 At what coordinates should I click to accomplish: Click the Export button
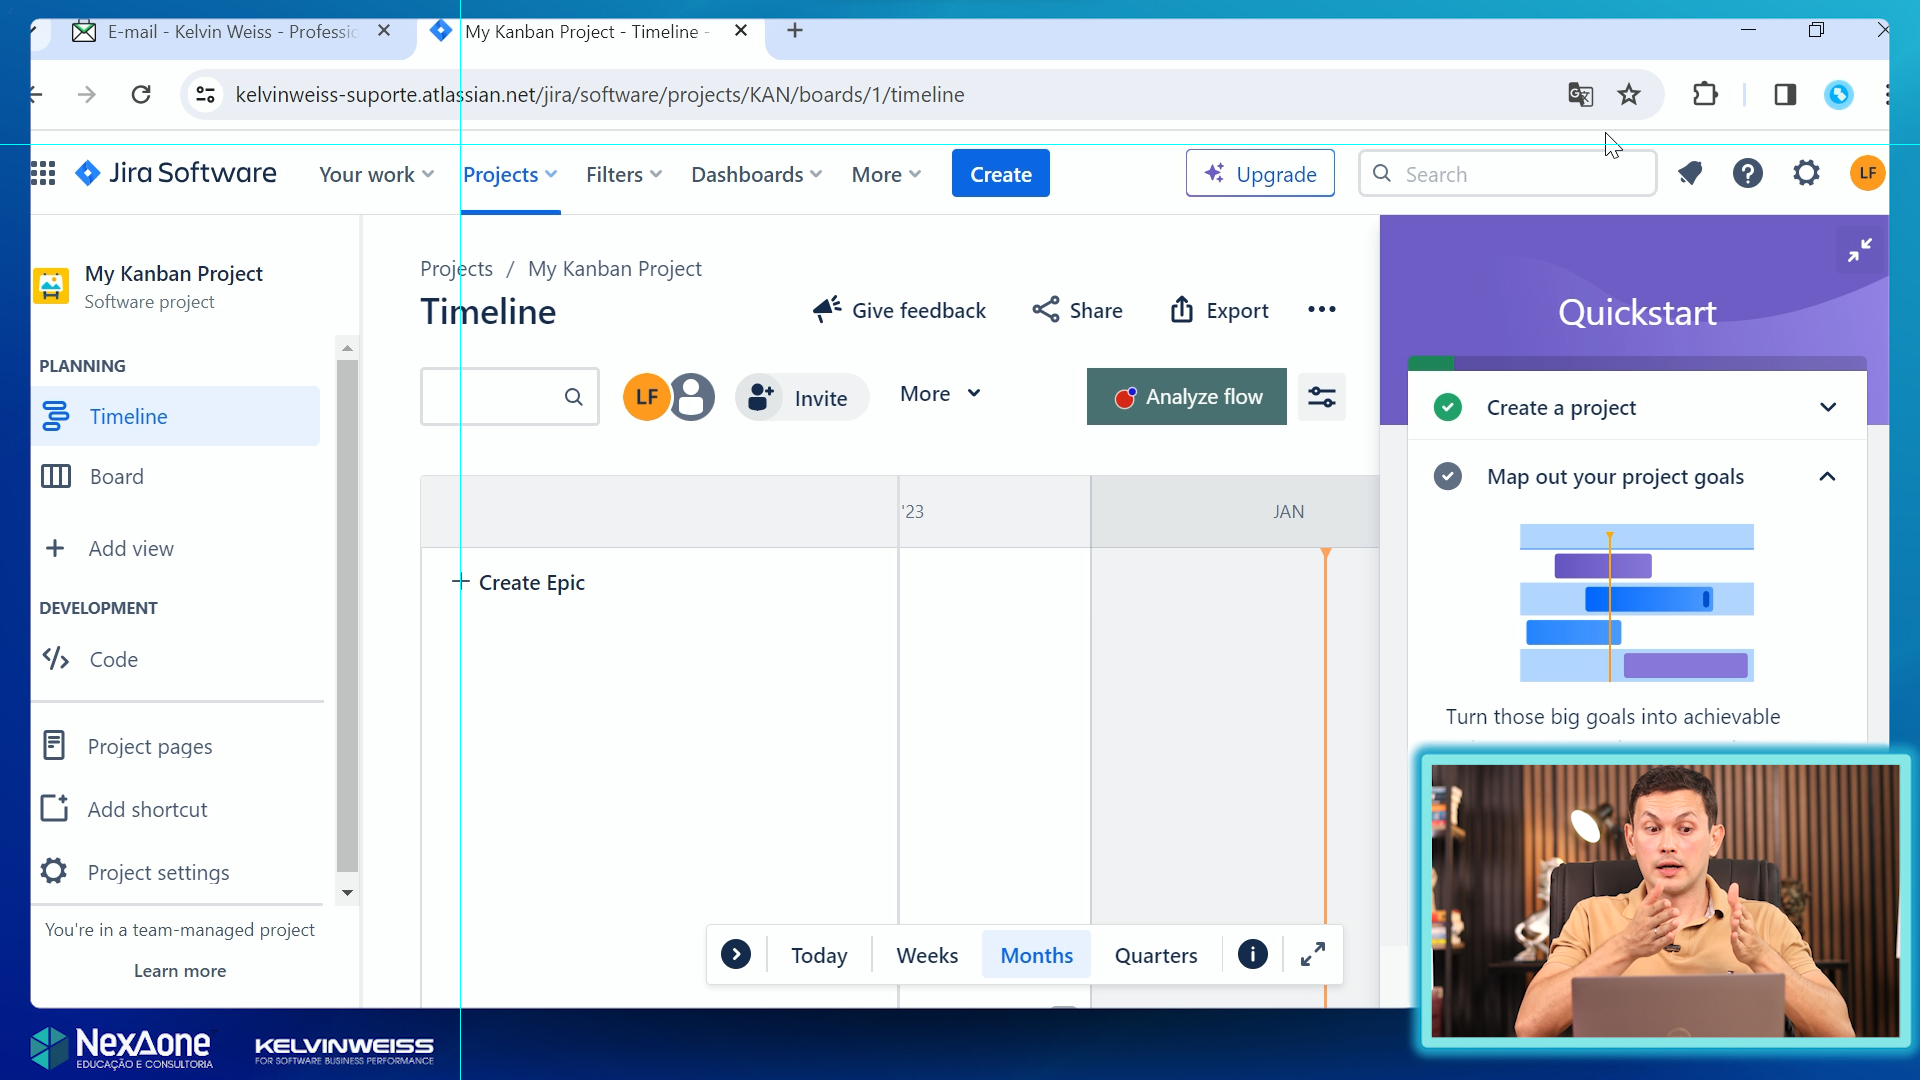coord(1219,310)
